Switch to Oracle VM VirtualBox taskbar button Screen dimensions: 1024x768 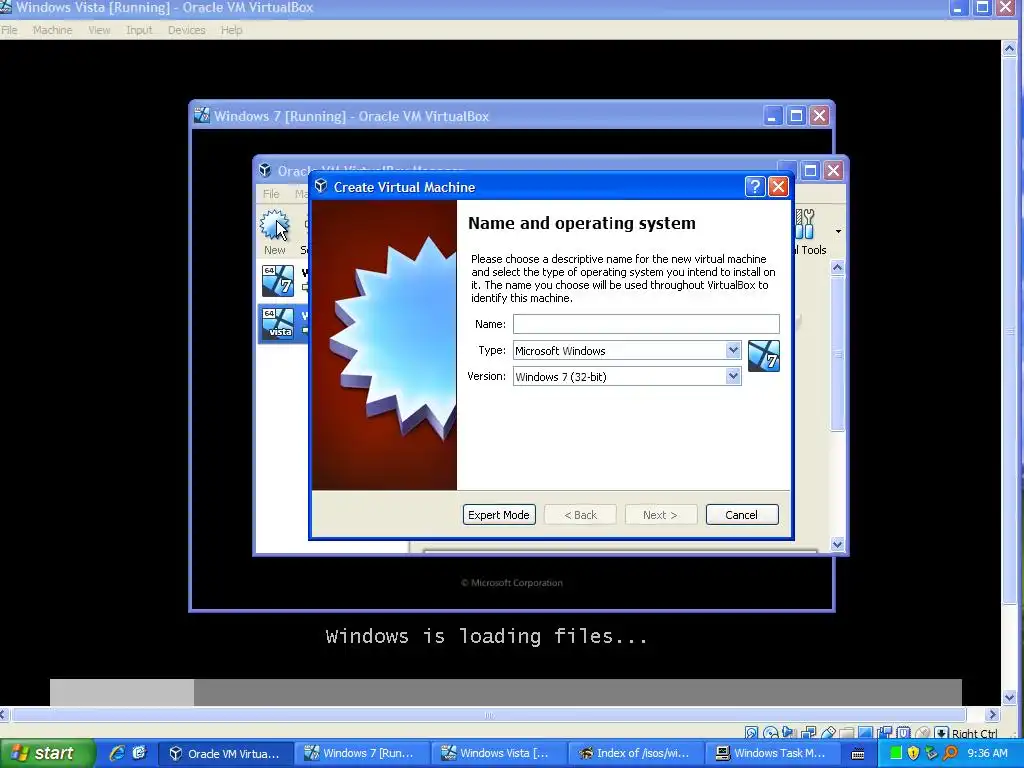224,753
